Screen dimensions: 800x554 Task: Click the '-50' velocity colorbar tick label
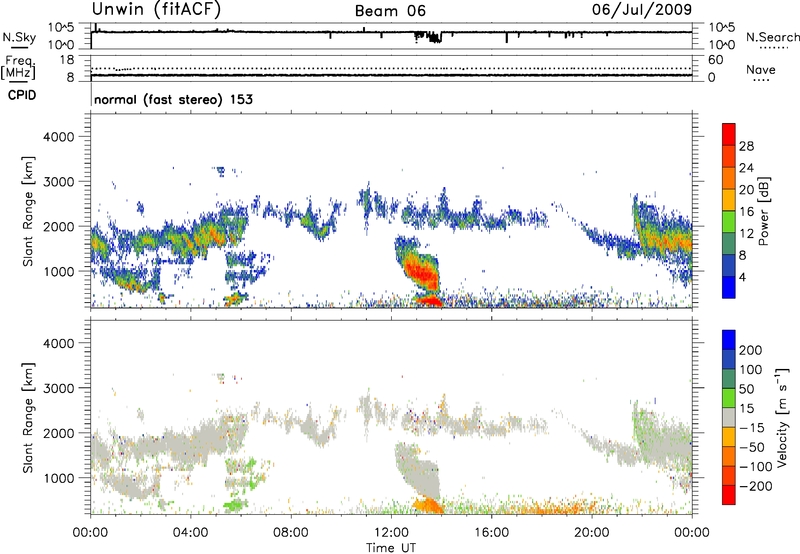[x=752, y=447]
